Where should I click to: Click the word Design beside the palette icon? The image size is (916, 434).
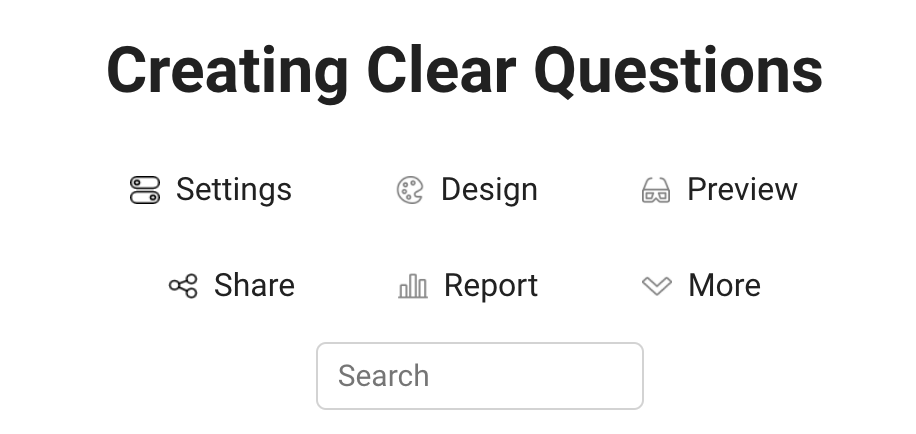[489, 190]
